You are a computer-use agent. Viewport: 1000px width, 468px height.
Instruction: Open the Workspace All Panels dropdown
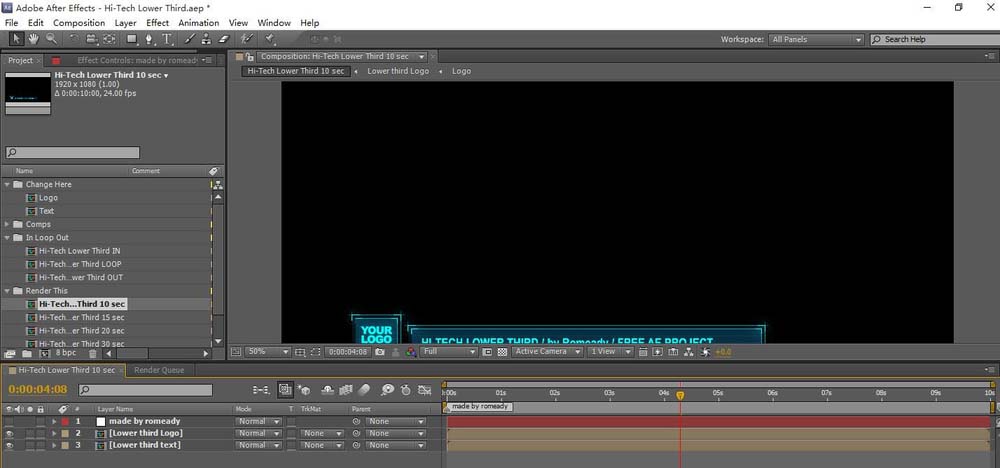pyautogui.click(x=816, y=40)
